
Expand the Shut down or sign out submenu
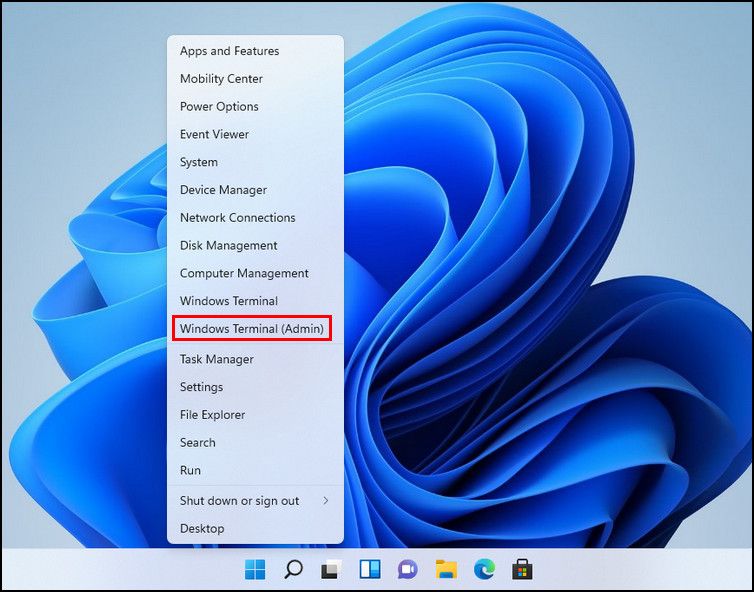(x=255, y=501)
